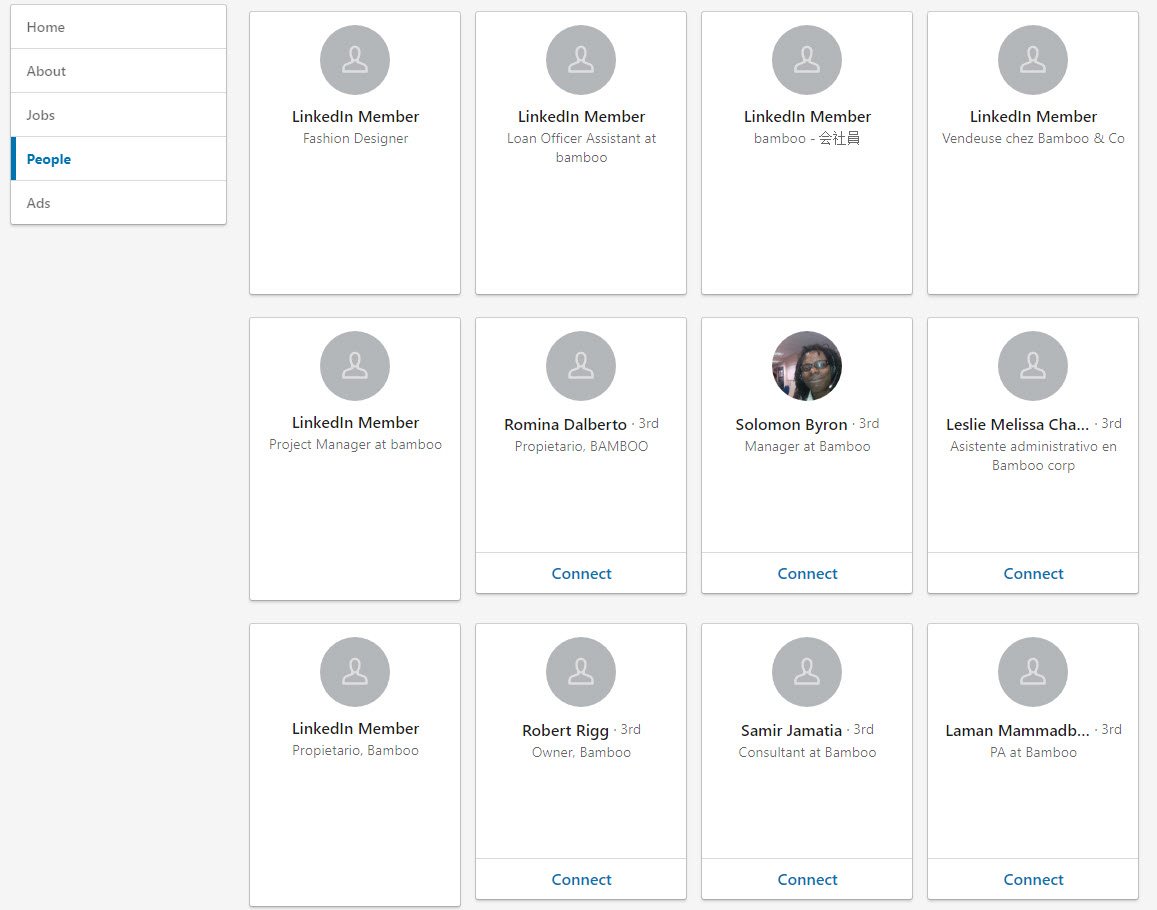Click 'Manager at Bamboo' headline text
This screenshot has height=910, width=1157.
[x=807, y=446]
